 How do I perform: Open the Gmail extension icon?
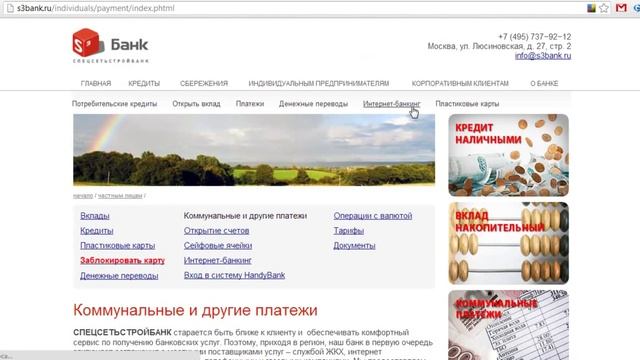pos(621,8)
